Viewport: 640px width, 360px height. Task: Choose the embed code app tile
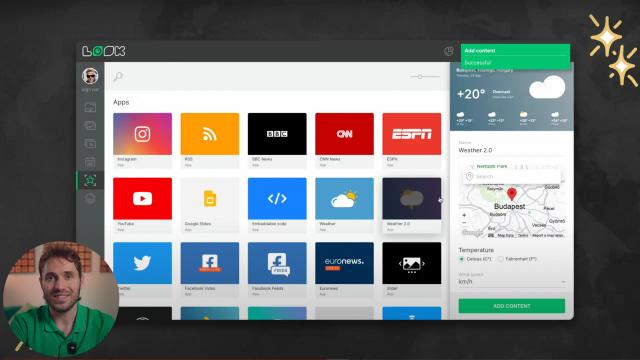(x=277, y=205)
